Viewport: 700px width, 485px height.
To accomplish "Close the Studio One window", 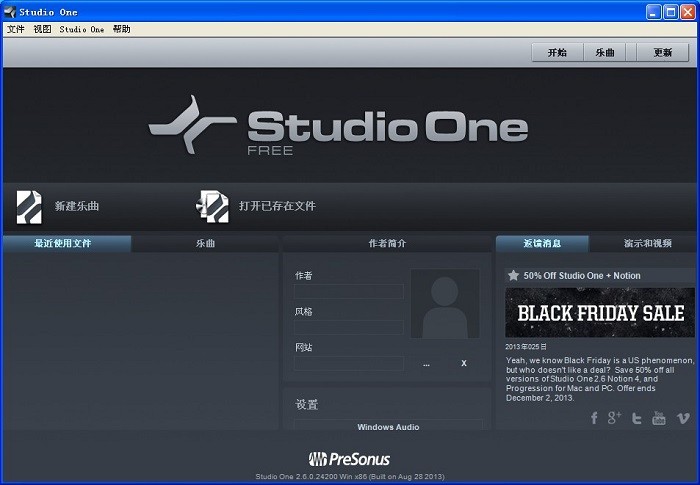I will tap(687, 12).
